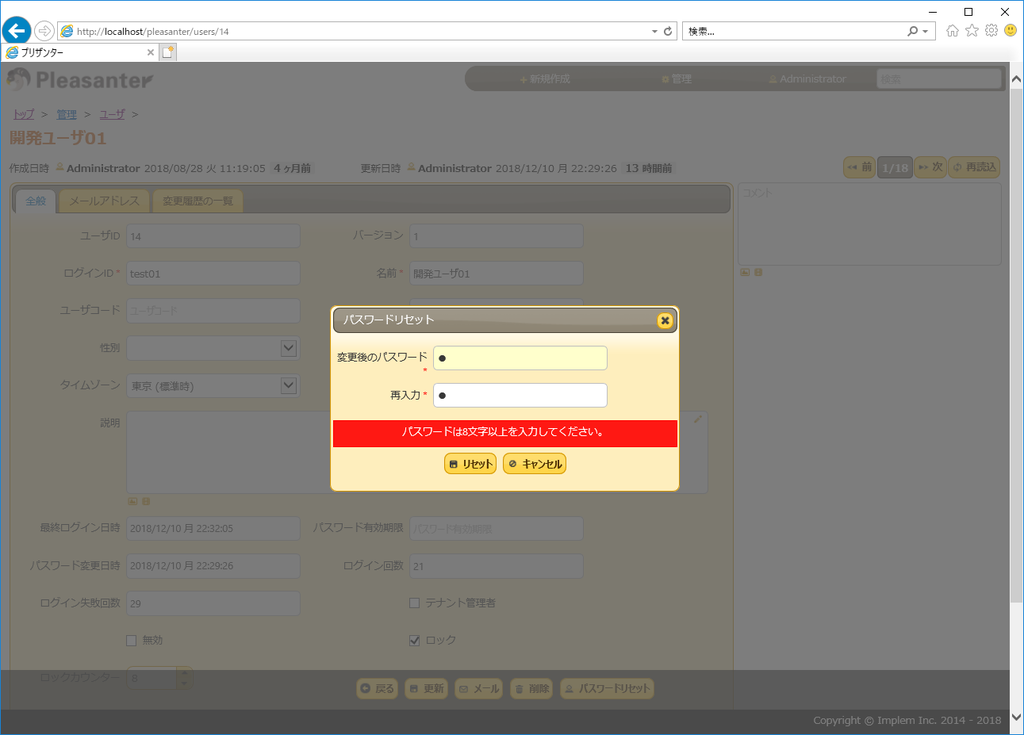Image resolution: width=1024 pixels, height=735 pixels.
Task: Click the image icon under the 説明 box
Action: point(133,501)
